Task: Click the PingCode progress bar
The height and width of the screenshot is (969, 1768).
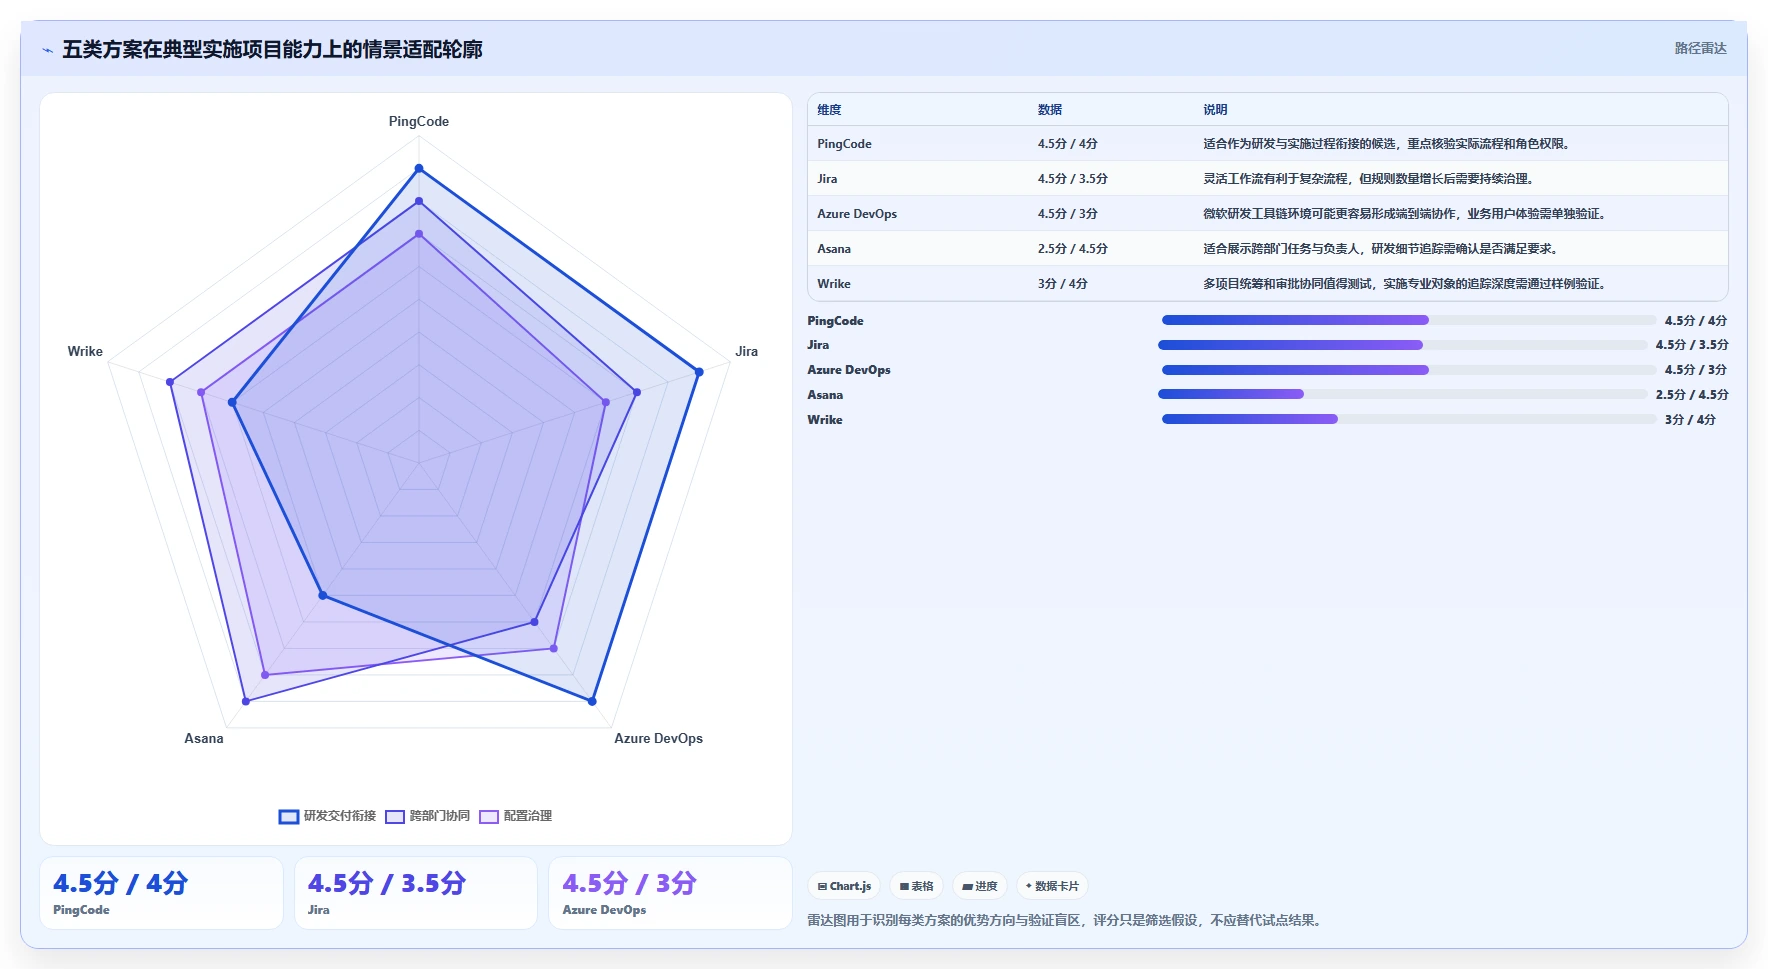Action: [1408, 320]
